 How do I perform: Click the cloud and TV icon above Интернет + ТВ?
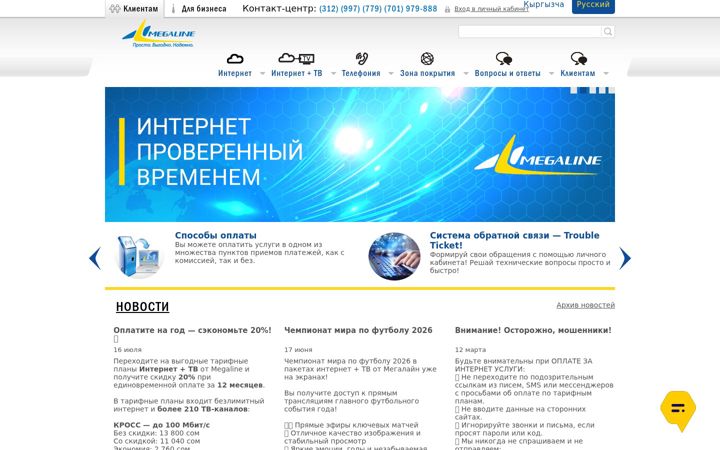(296, 58)
